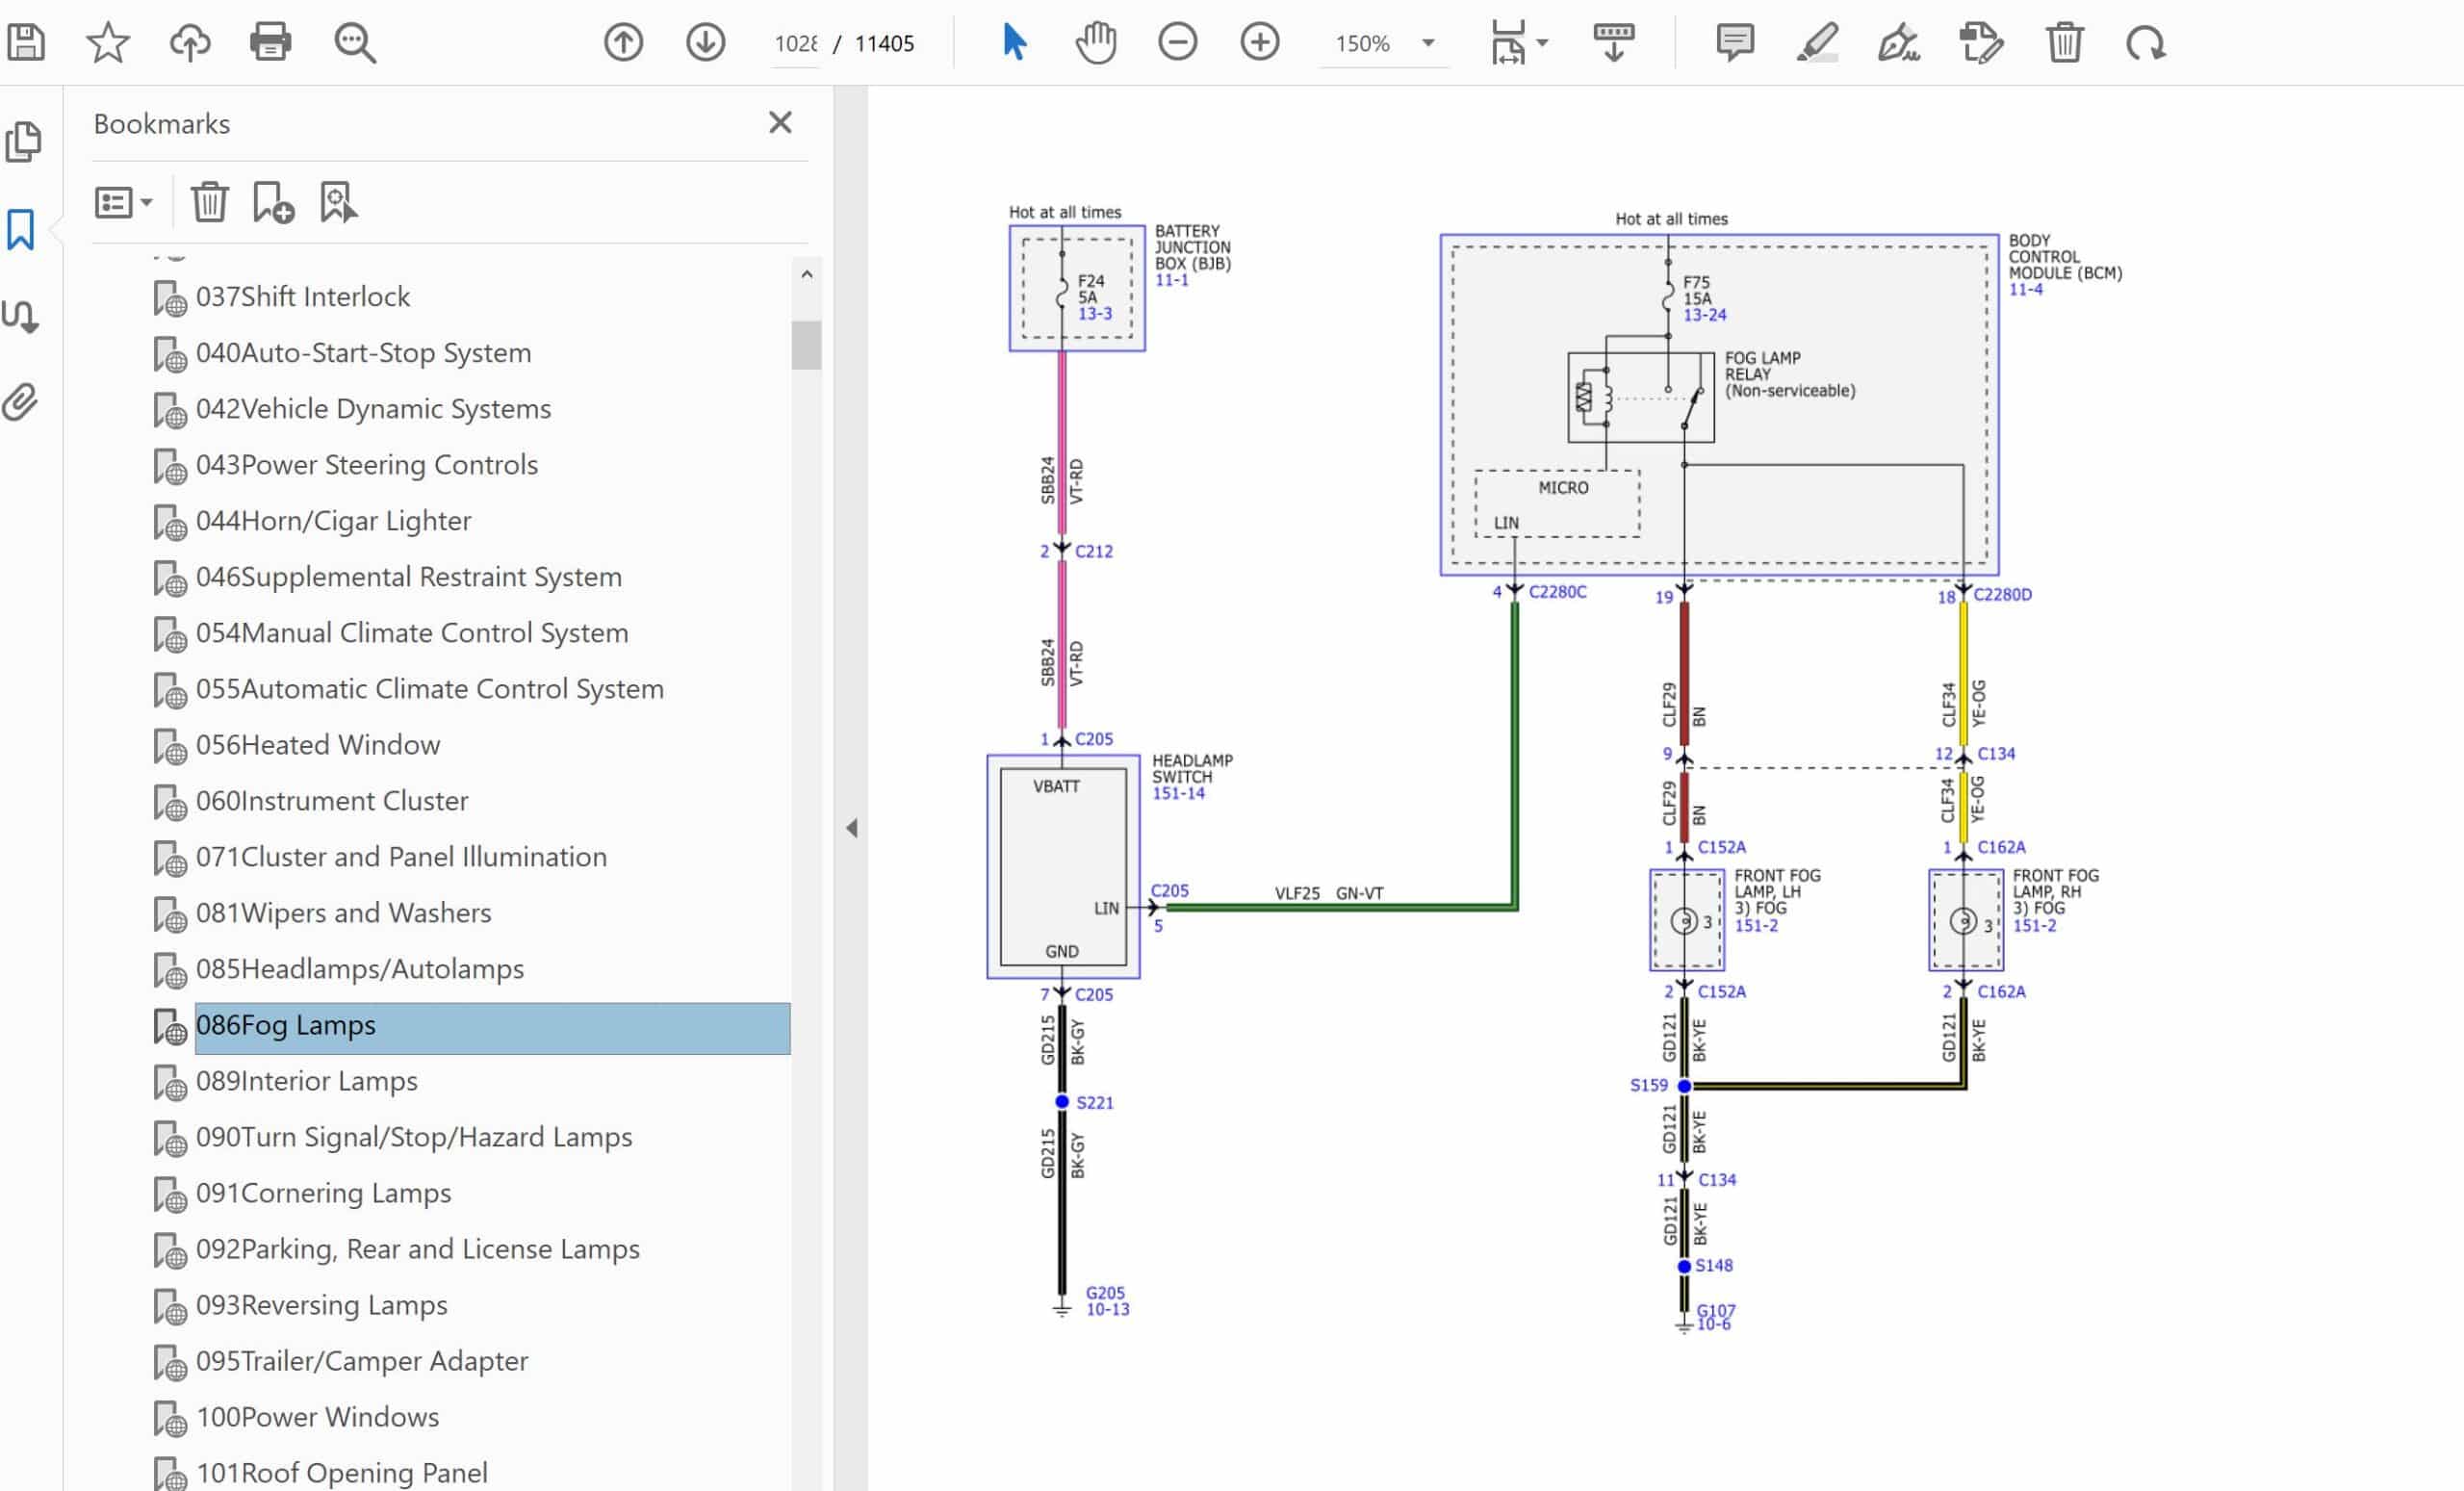Add a new bookmark
The height and width of the screenshot is (1491, 2464).
click(x=273, y=203)
